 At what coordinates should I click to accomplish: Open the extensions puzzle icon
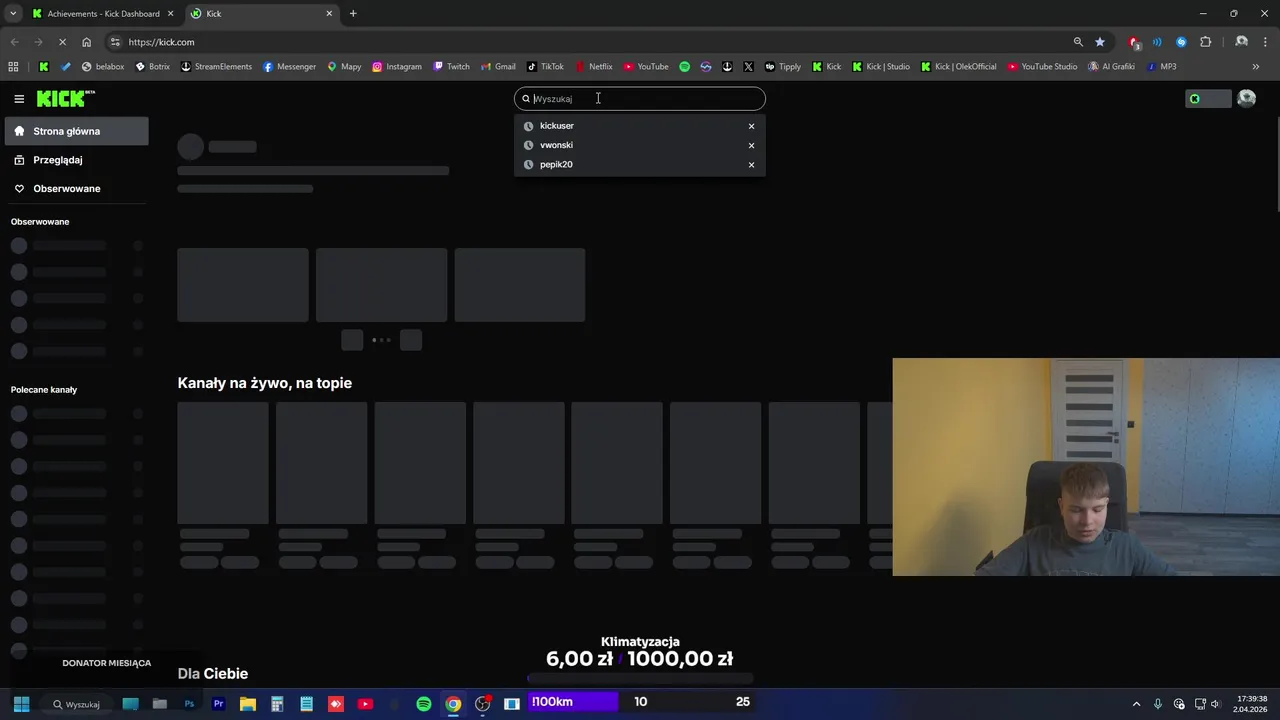coord(1205,42)
